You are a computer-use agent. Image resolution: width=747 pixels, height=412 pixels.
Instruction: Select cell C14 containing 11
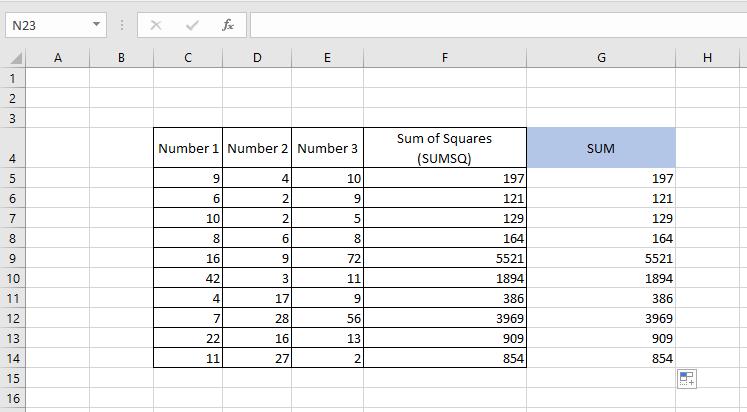pyautogui.click(x=188, y=358)
